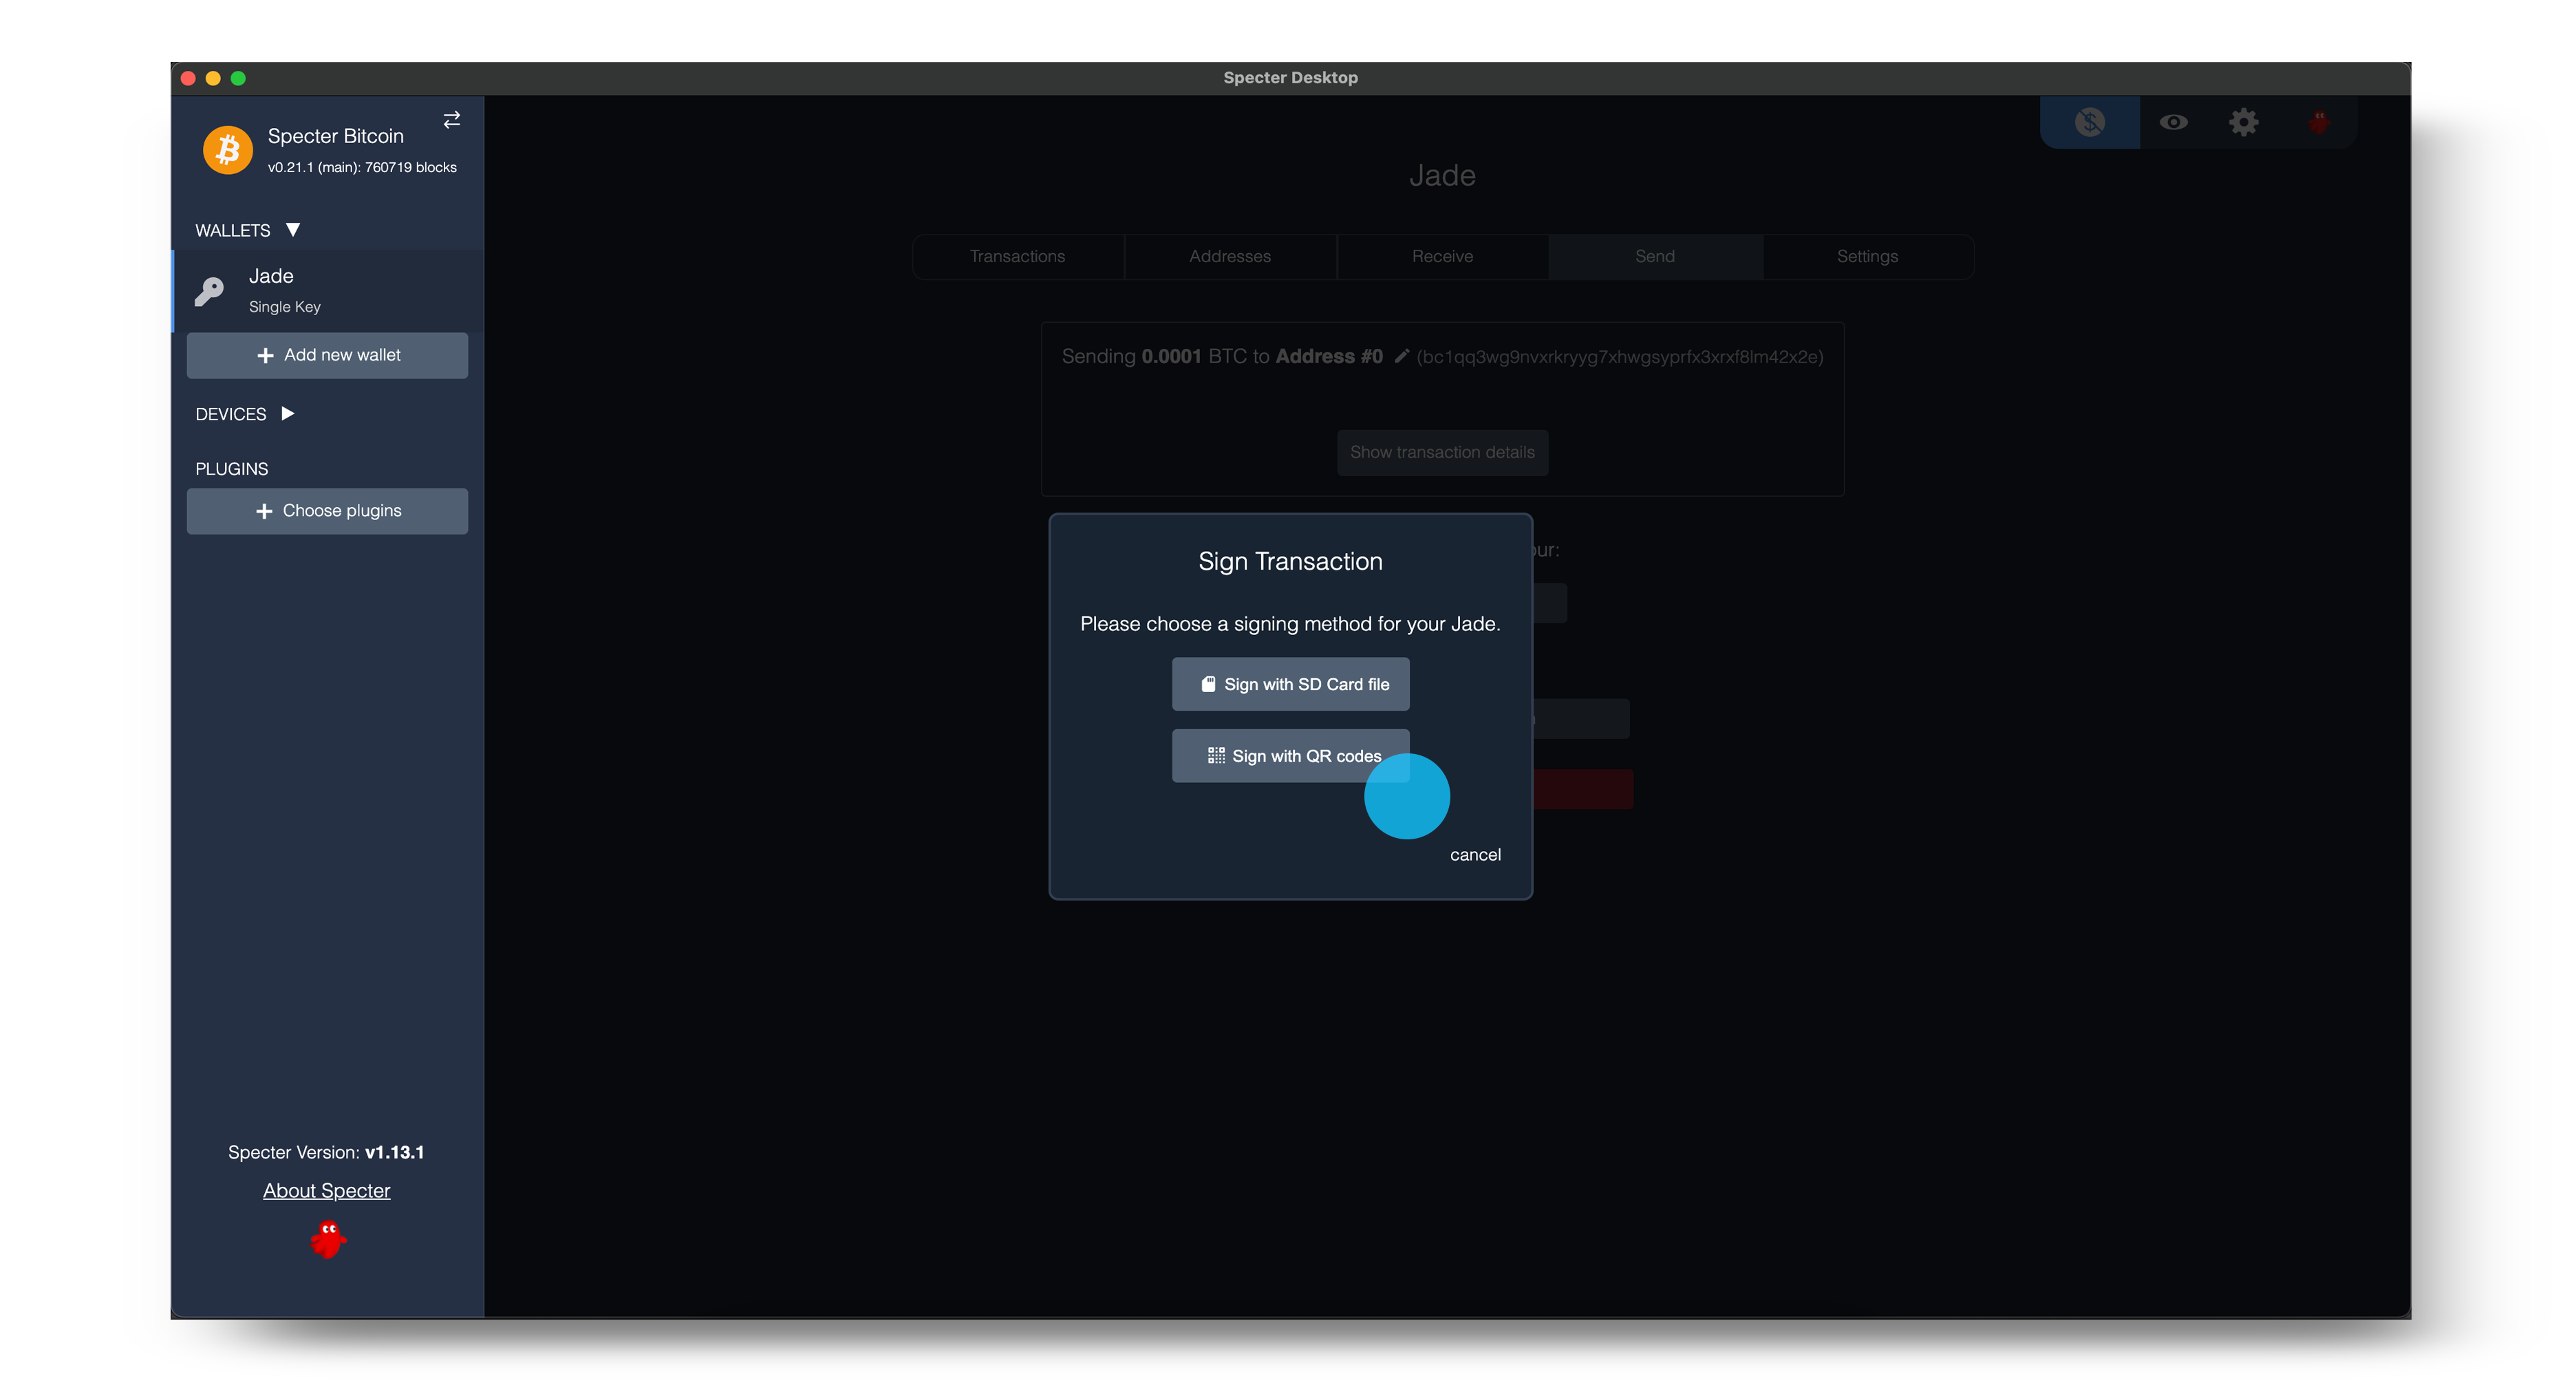The width and height of the screenshot is (2576, 1387).
Task: Click the red button behind the dialog
Action: (x=1583, y=789)
